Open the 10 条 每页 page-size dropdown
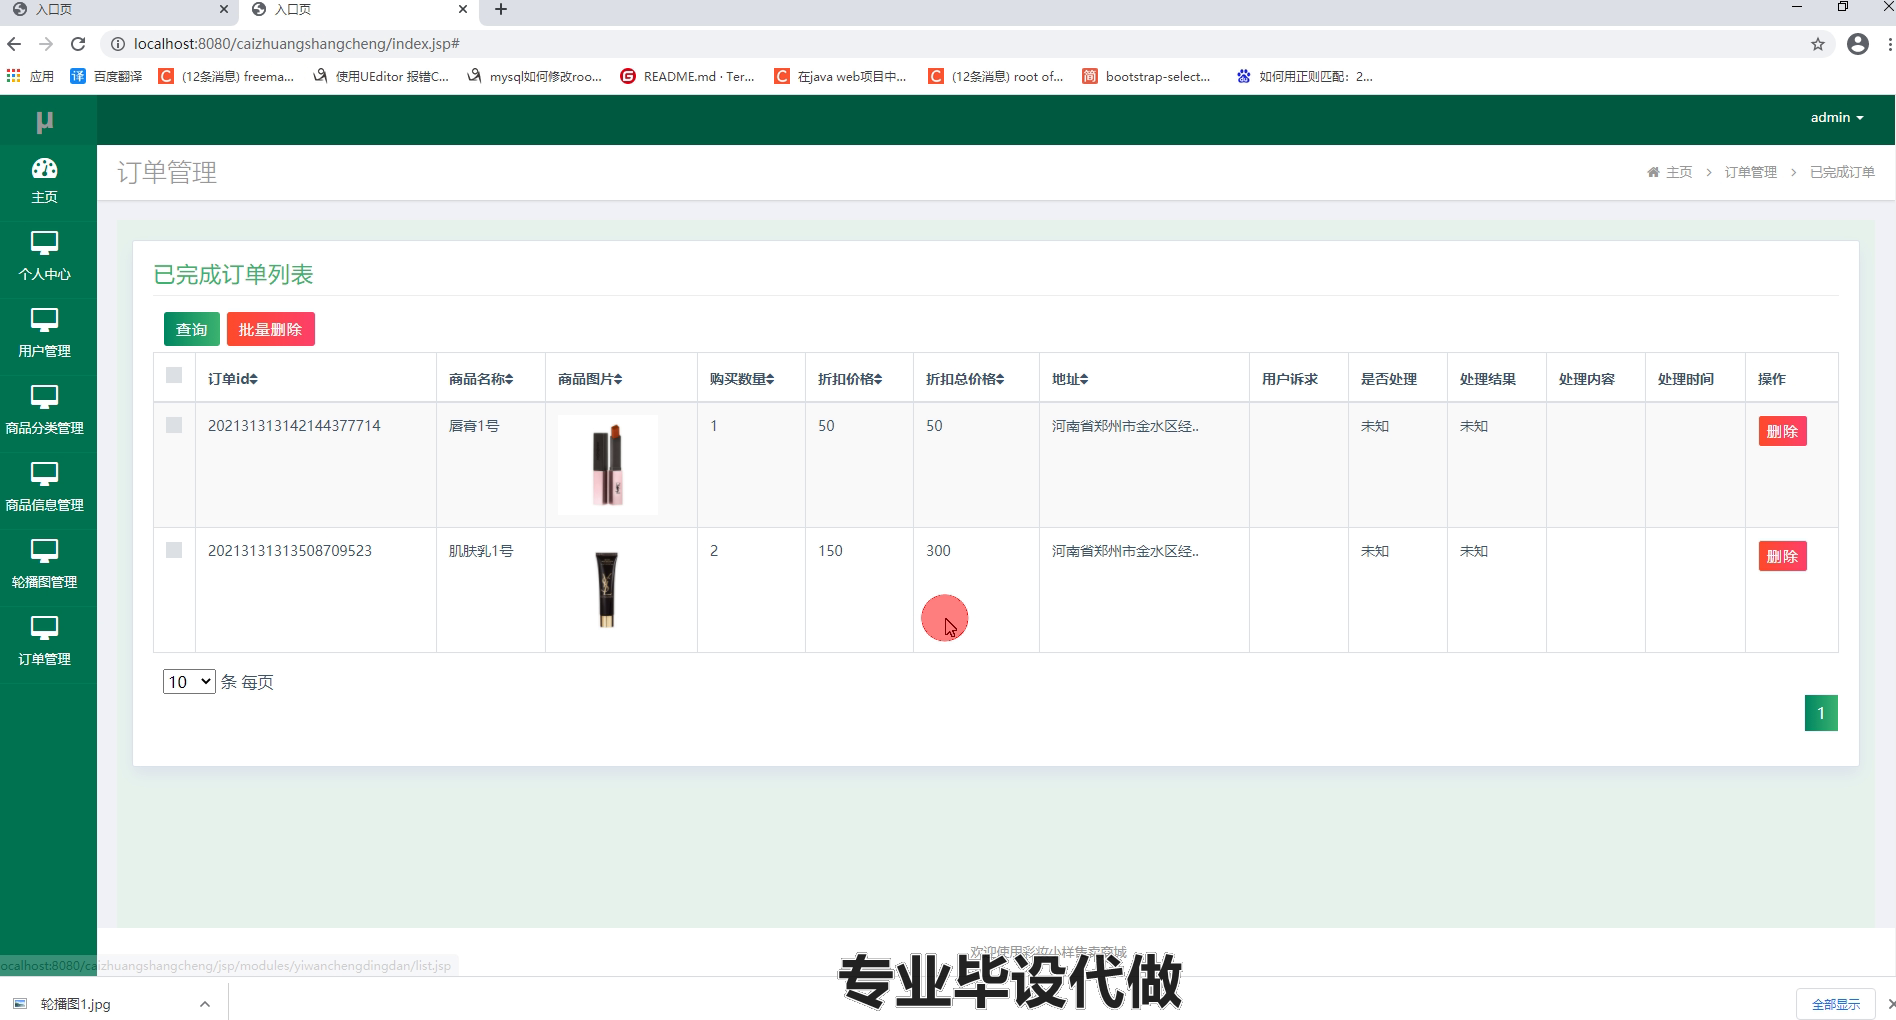This screenshot has width=1896, height=1020. coord(189,682)
